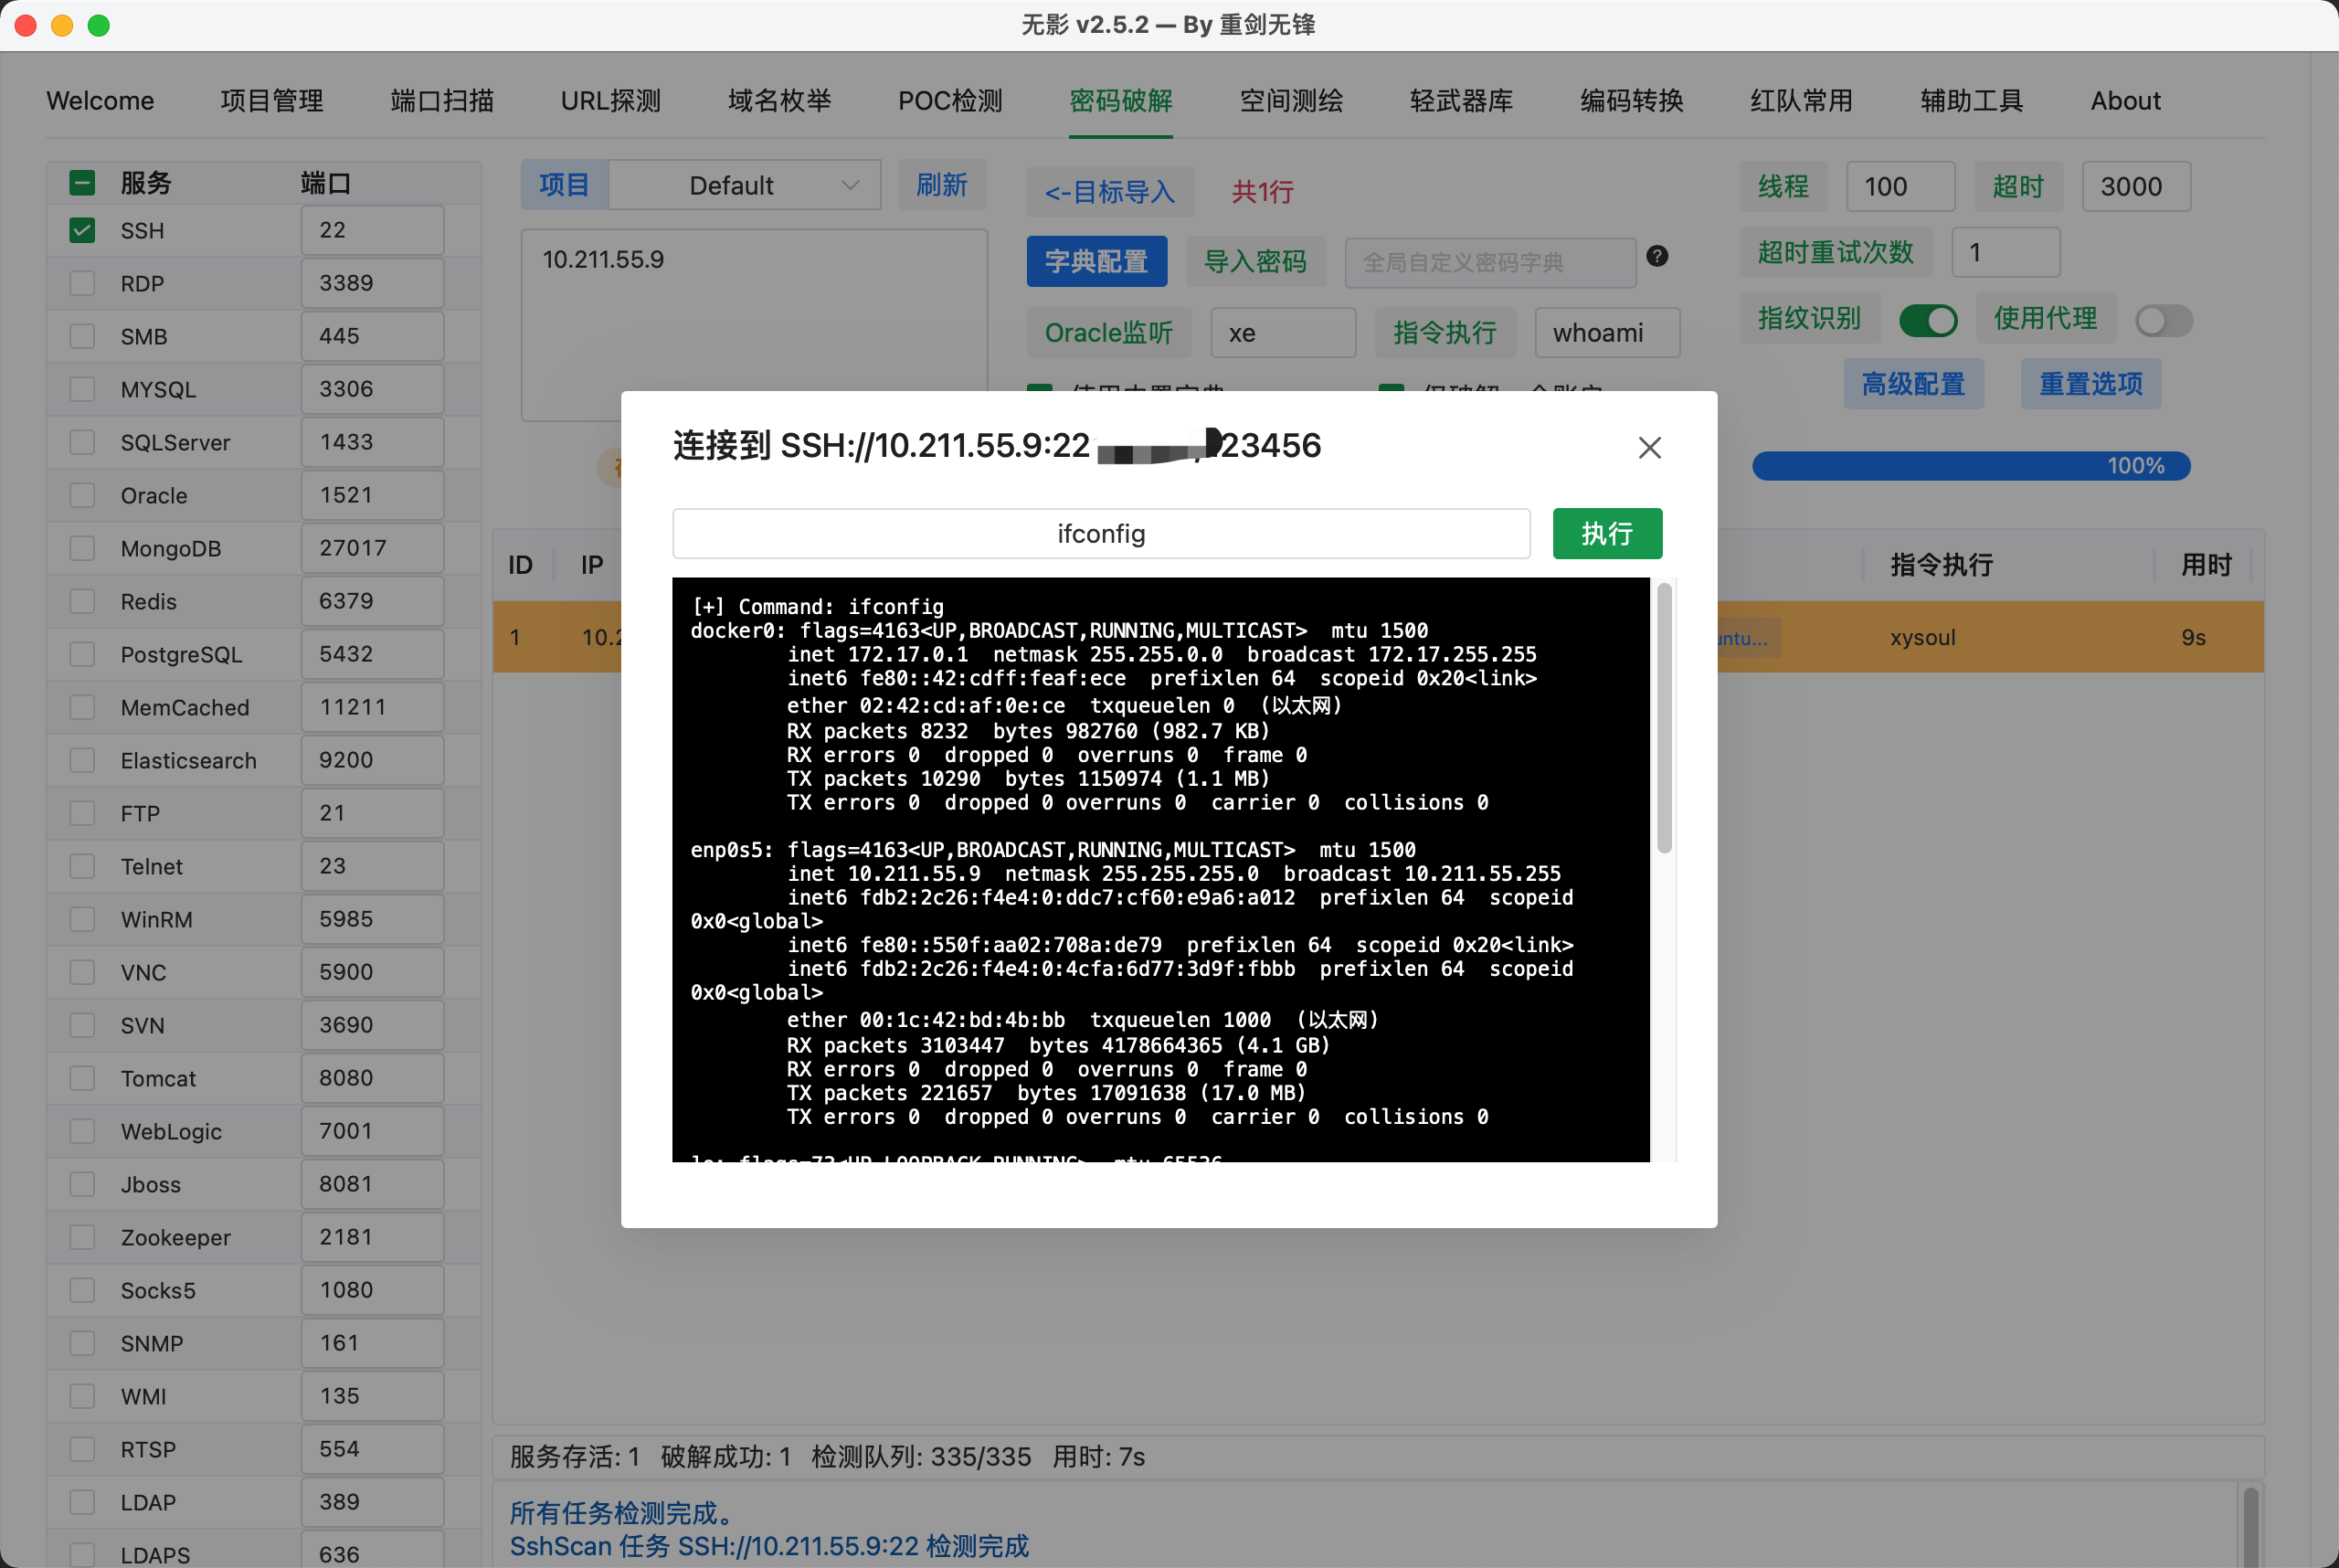Click the 100% progress bar
The height and width of the screenshot is (1568, 2339).
point(1970,466)
